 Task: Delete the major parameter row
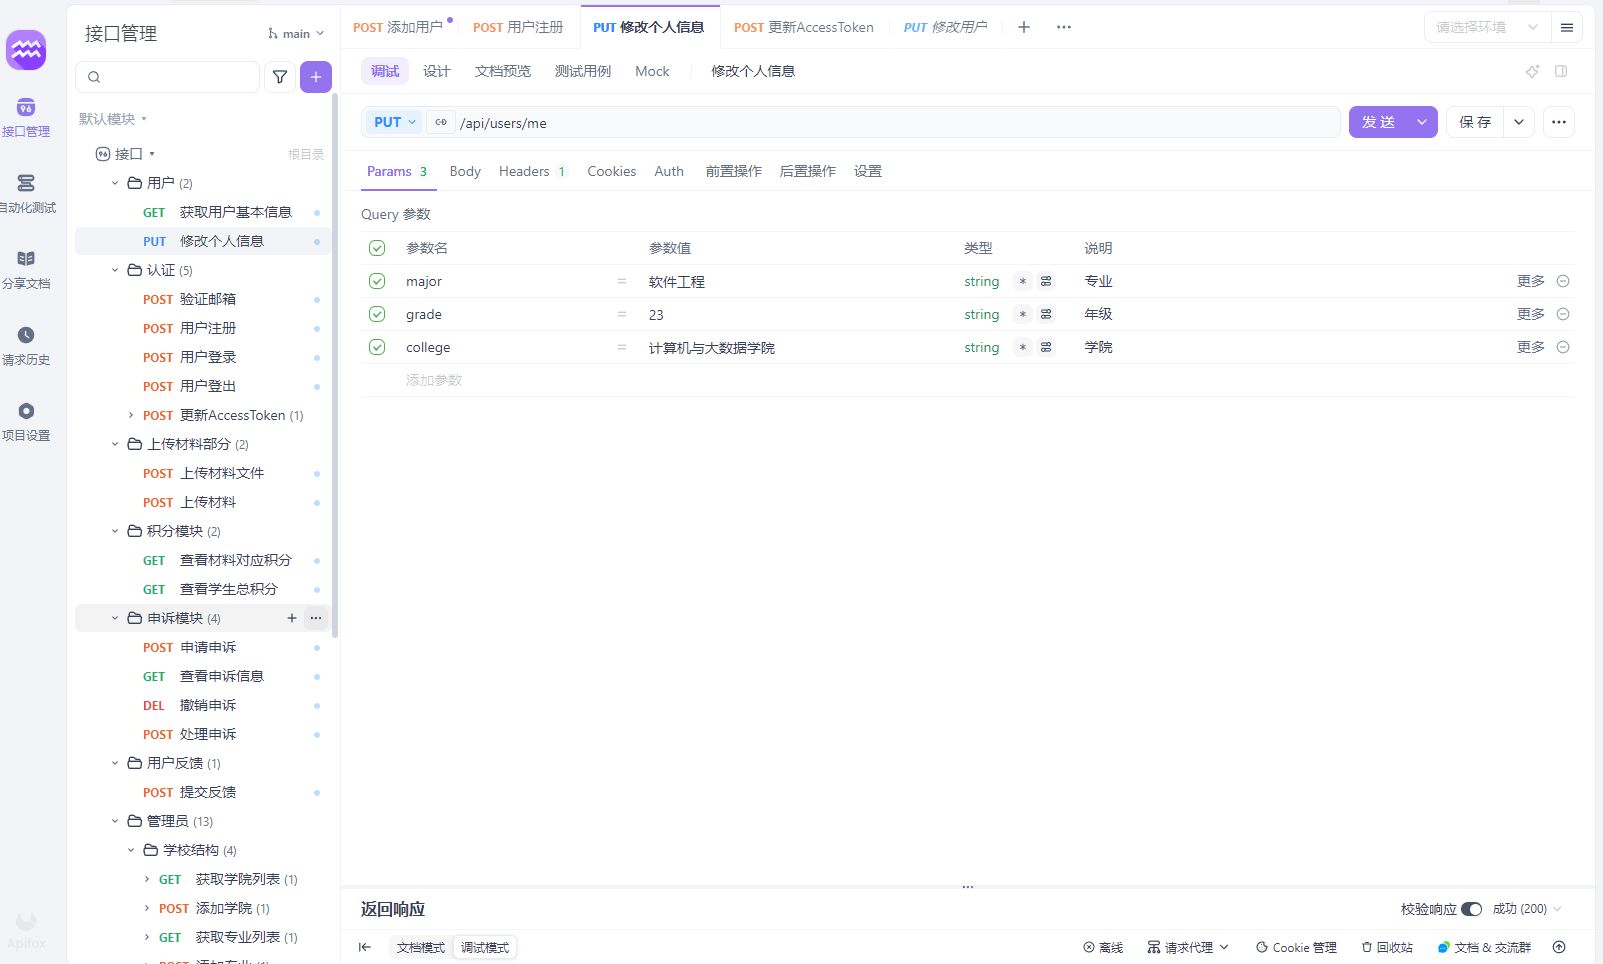(1563, 281)
